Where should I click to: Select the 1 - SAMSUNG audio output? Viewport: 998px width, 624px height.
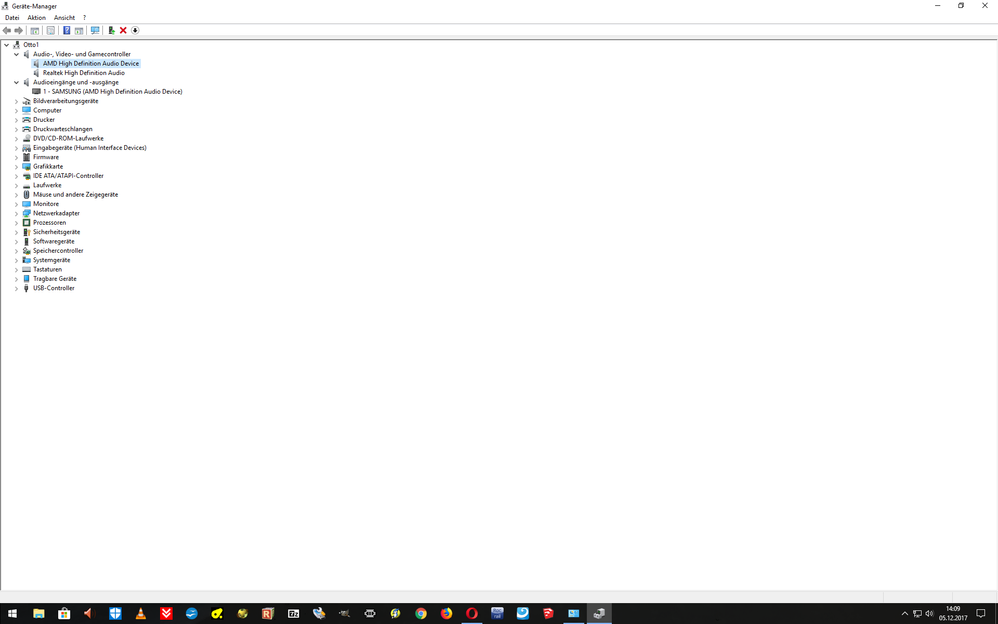[112, 92]
